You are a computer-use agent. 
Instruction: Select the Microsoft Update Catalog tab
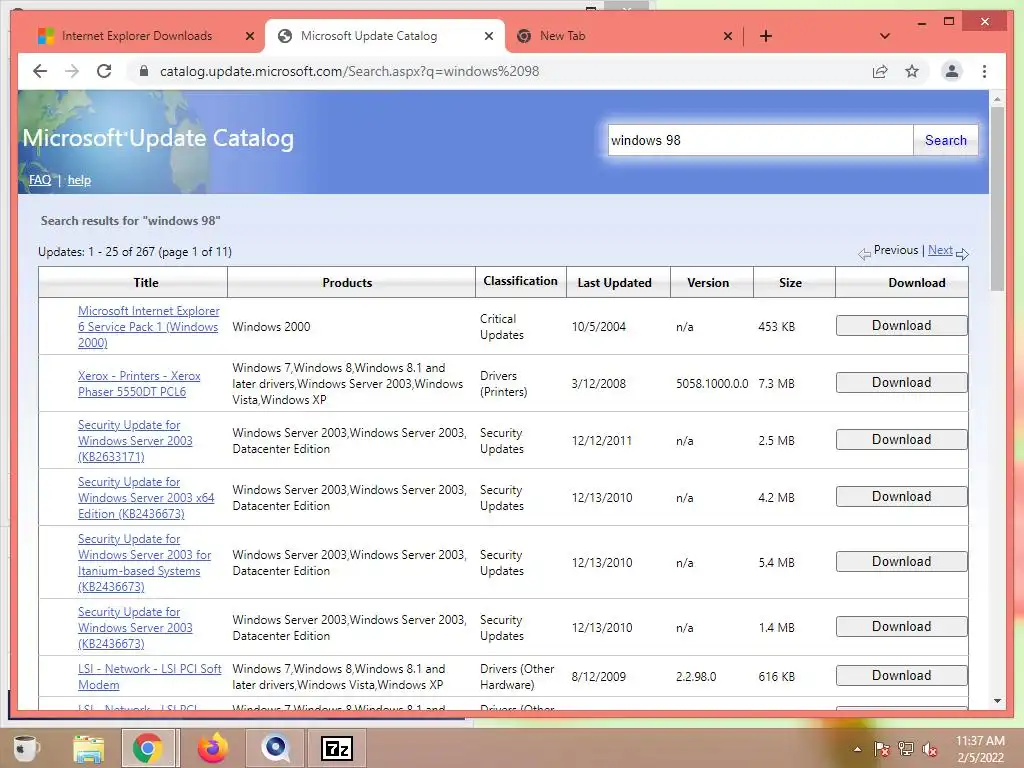(x=369, y=36)
